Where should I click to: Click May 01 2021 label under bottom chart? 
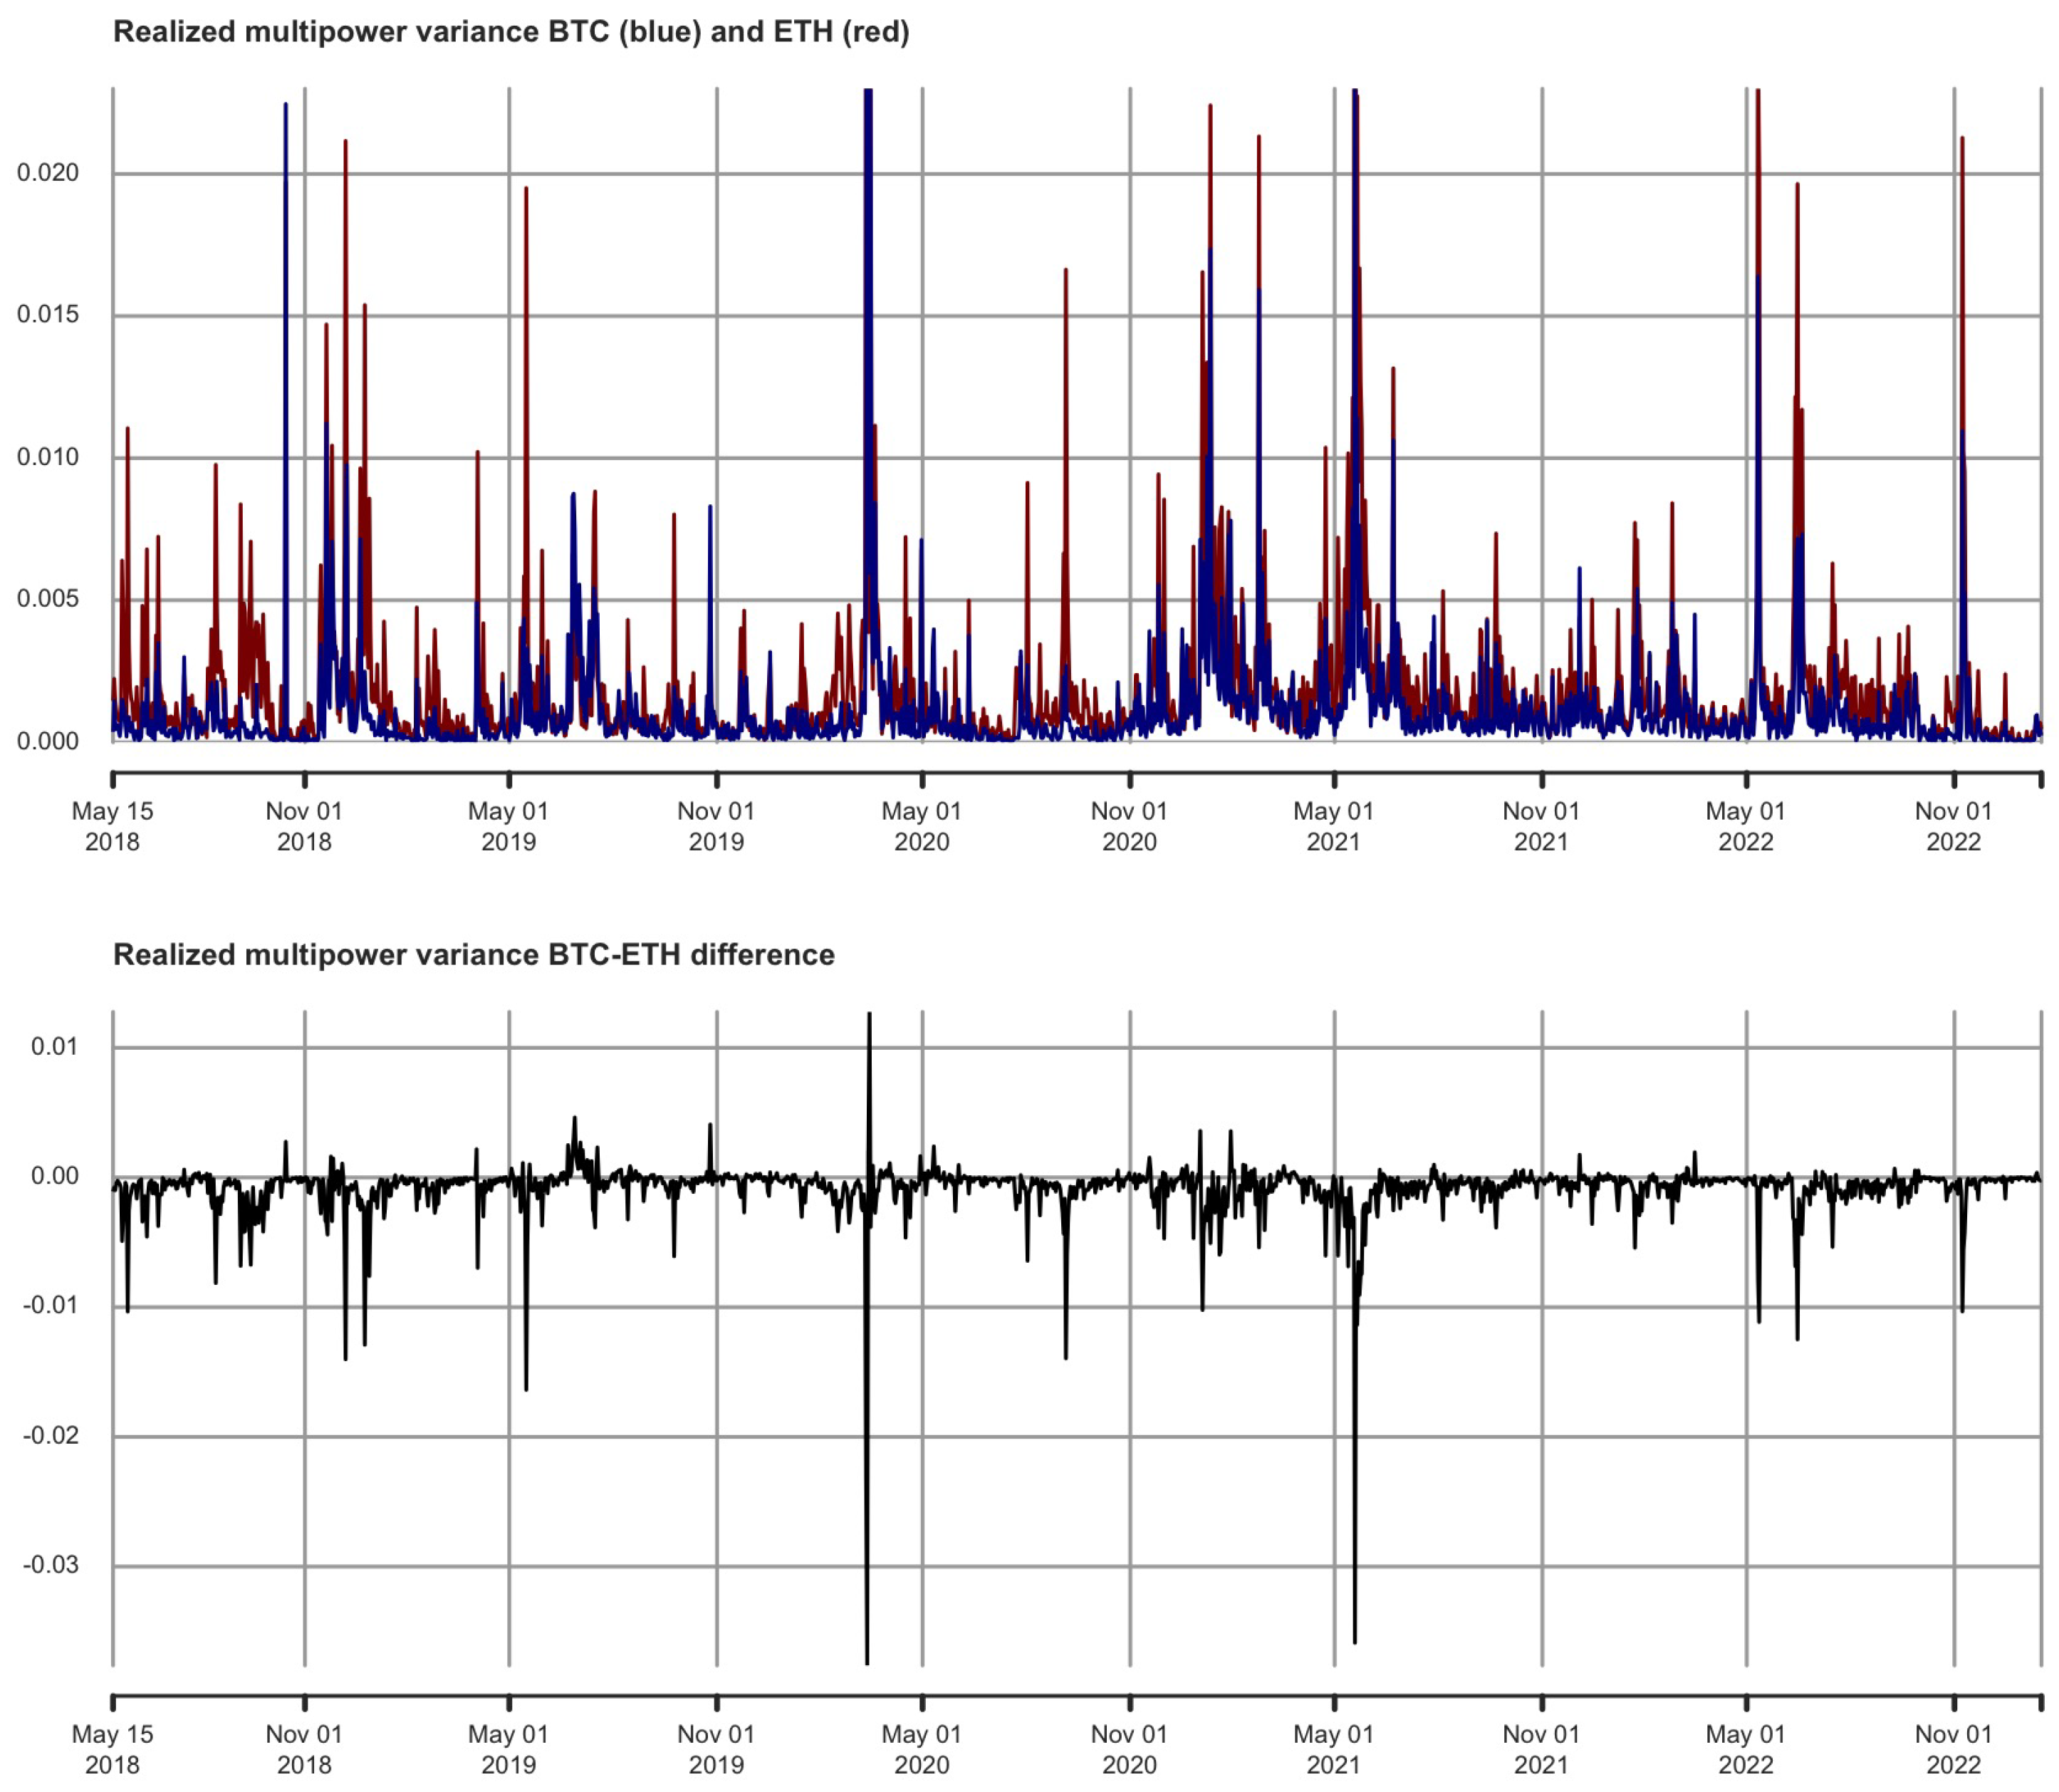click(1333, 1749)
